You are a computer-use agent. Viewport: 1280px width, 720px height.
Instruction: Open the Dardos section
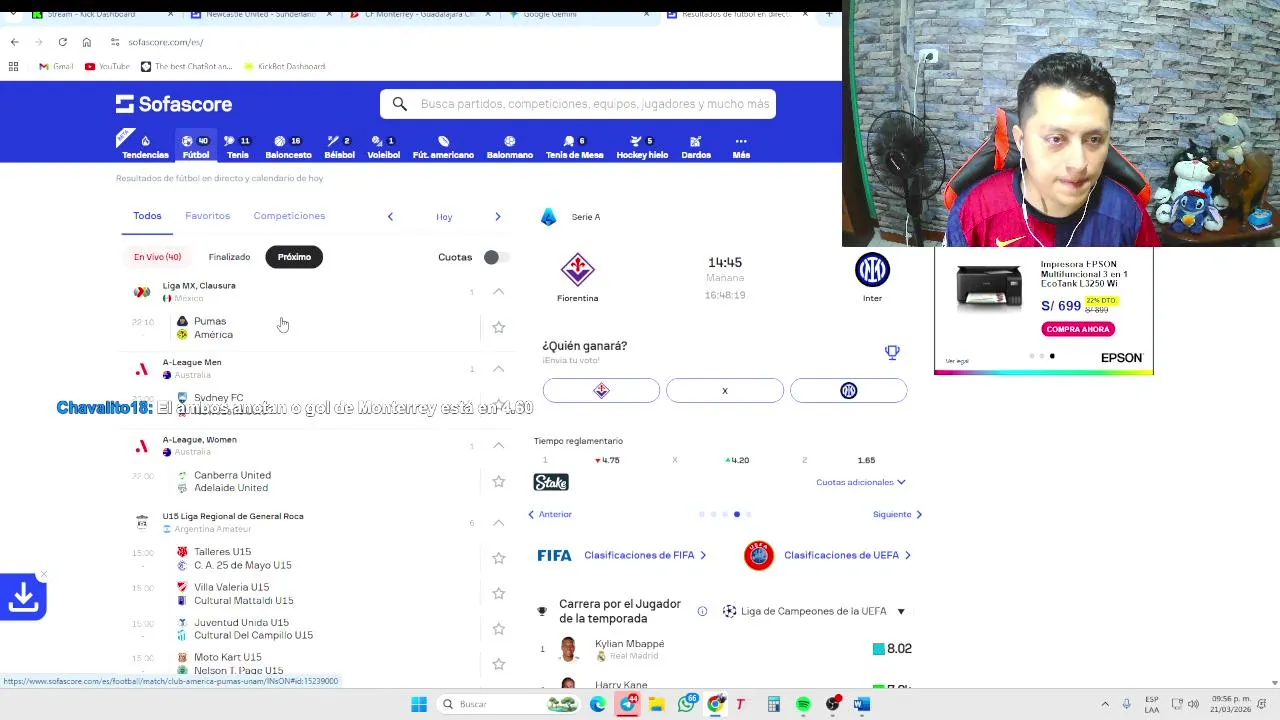pos(696,147)
